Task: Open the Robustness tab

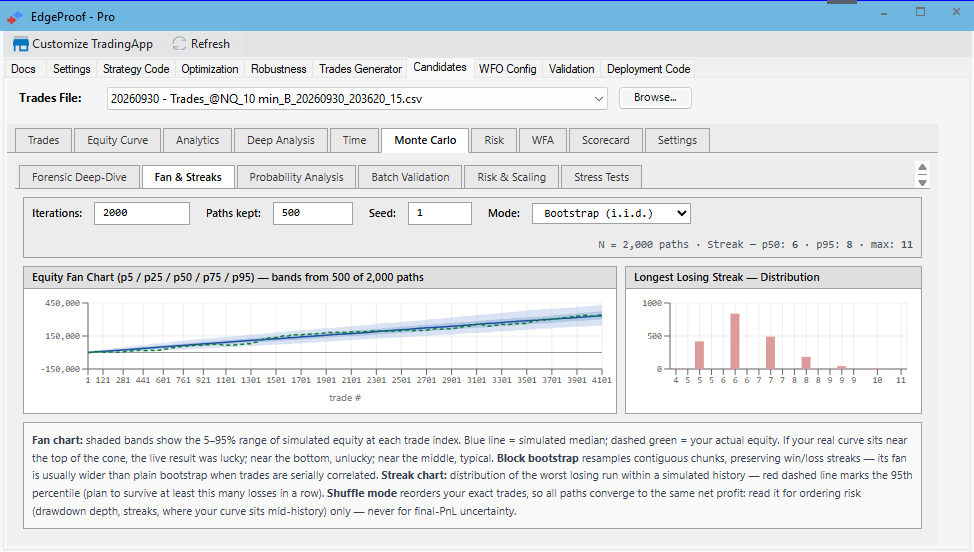Action: point(278,69)
